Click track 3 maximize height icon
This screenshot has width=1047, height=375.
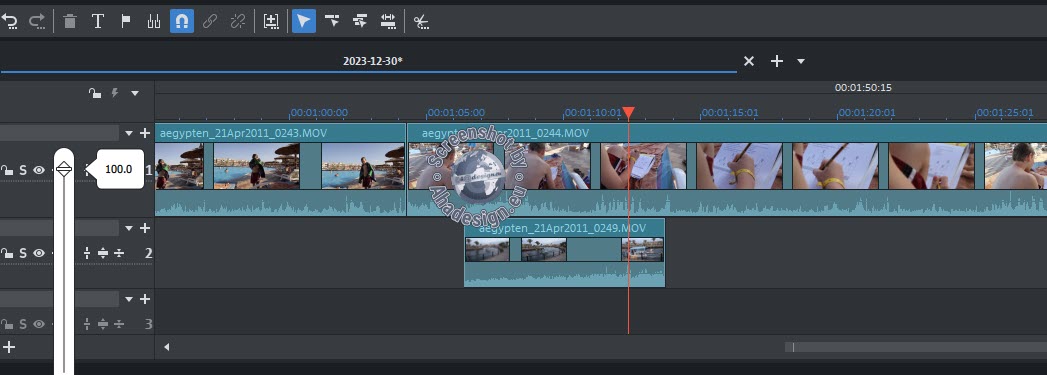click(x=119, y=324)
